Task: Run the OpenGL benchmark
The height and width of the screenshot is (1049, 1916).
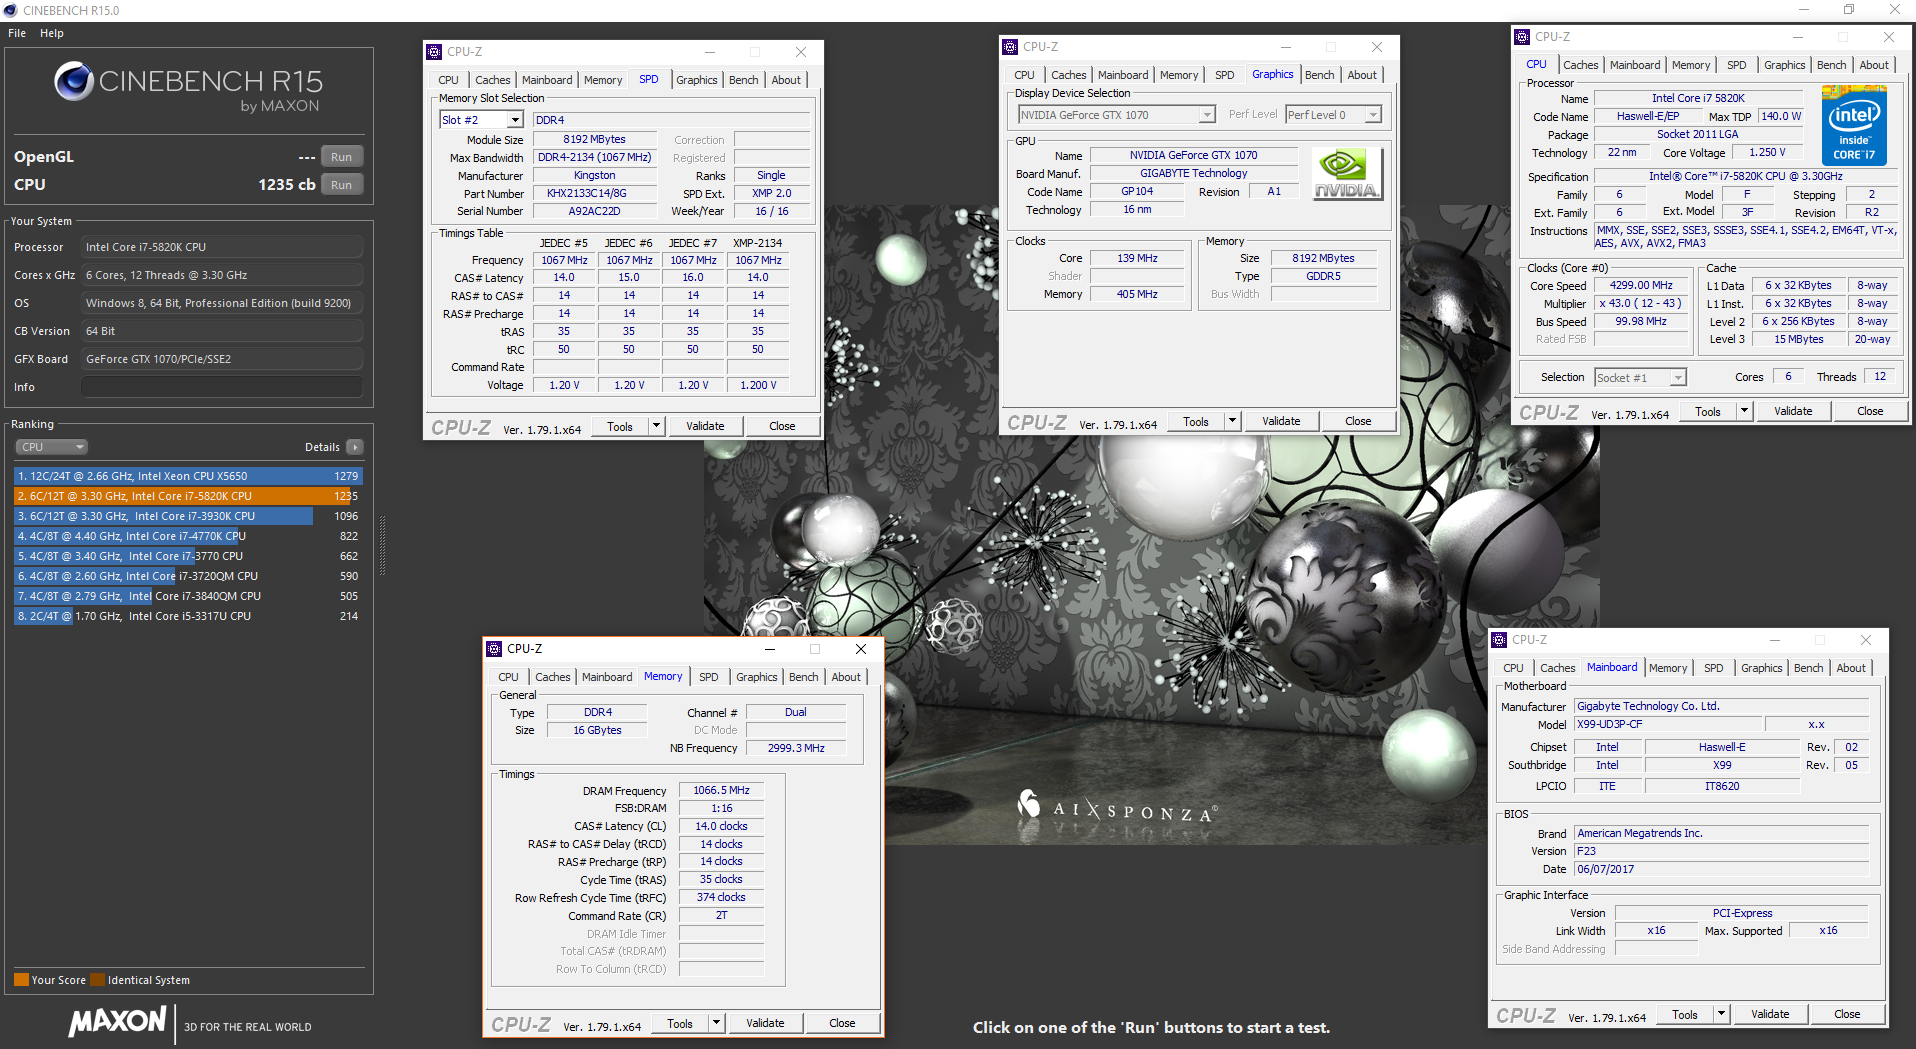Action: point(342,157)
